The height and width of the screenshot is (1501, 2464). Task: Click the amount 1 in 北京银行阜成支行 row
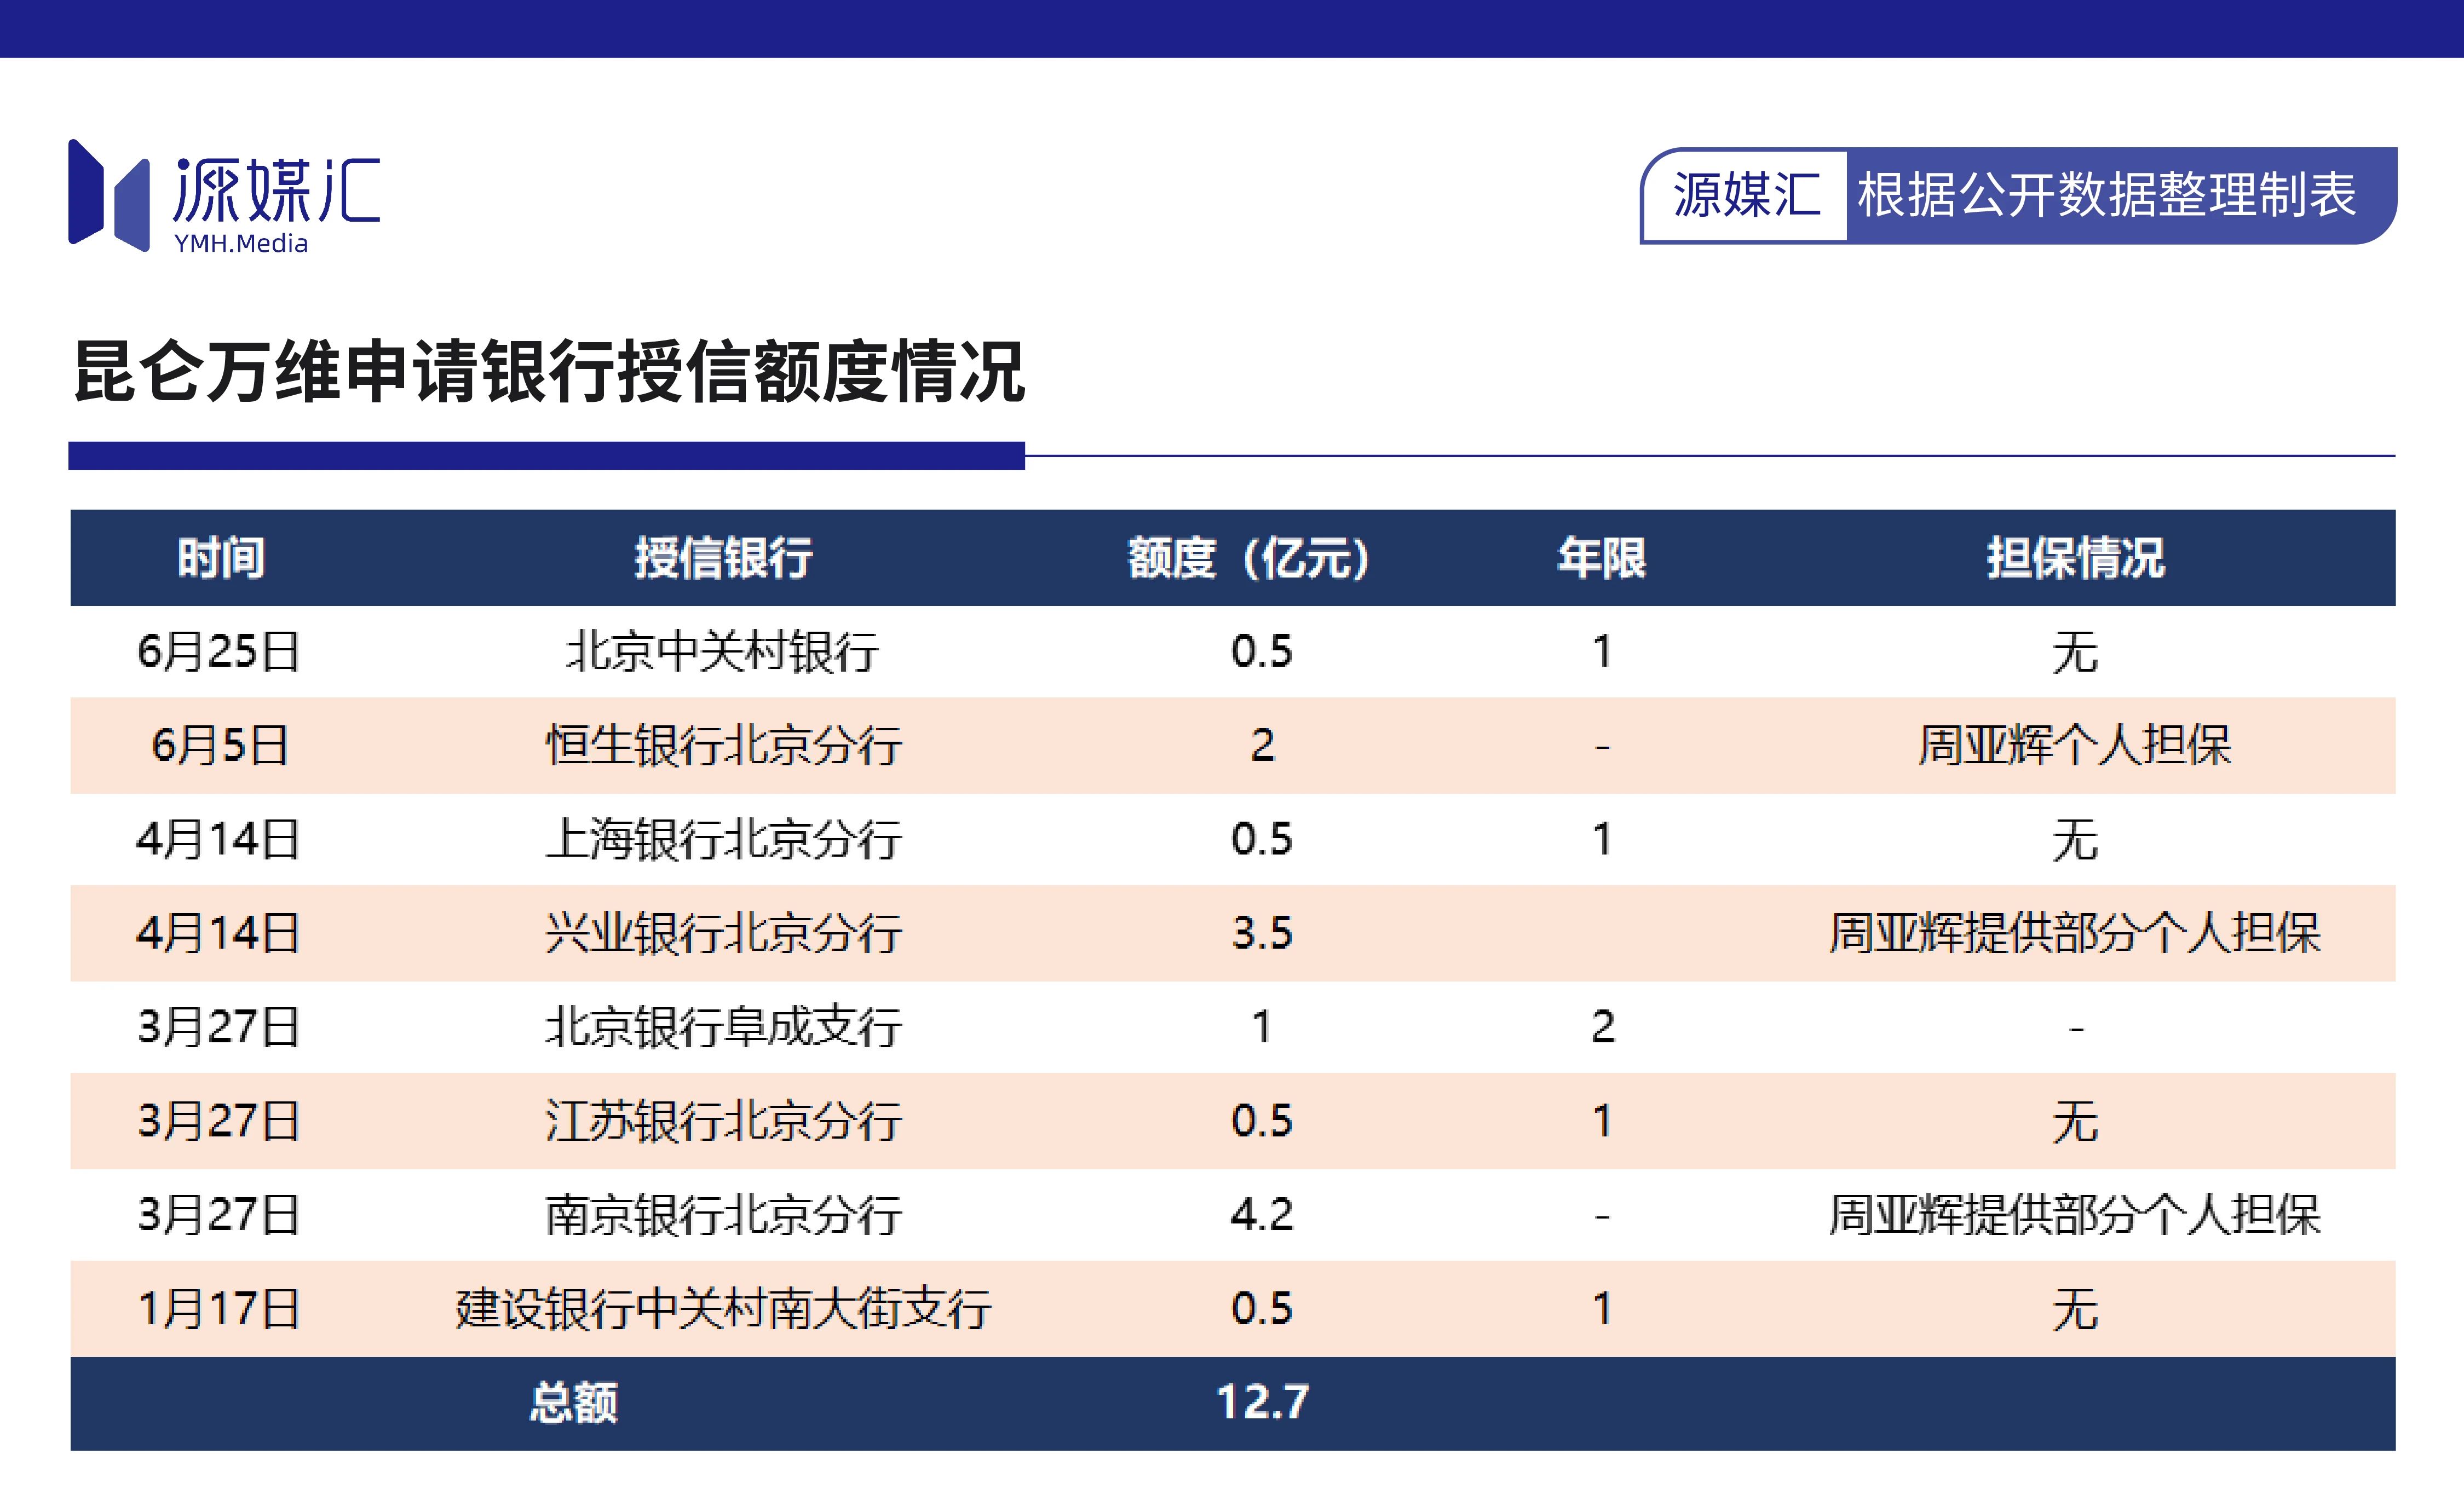(1262, 1028)
